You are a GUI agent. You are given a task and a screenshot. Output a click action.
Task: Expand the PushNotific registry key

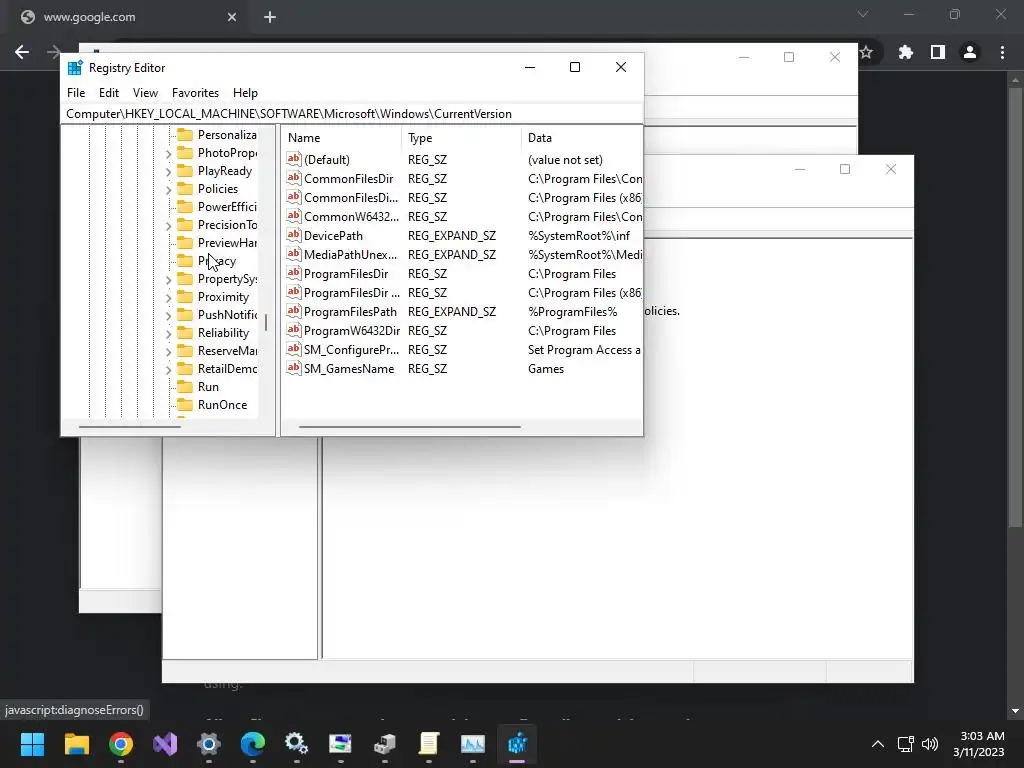(168, 315)
